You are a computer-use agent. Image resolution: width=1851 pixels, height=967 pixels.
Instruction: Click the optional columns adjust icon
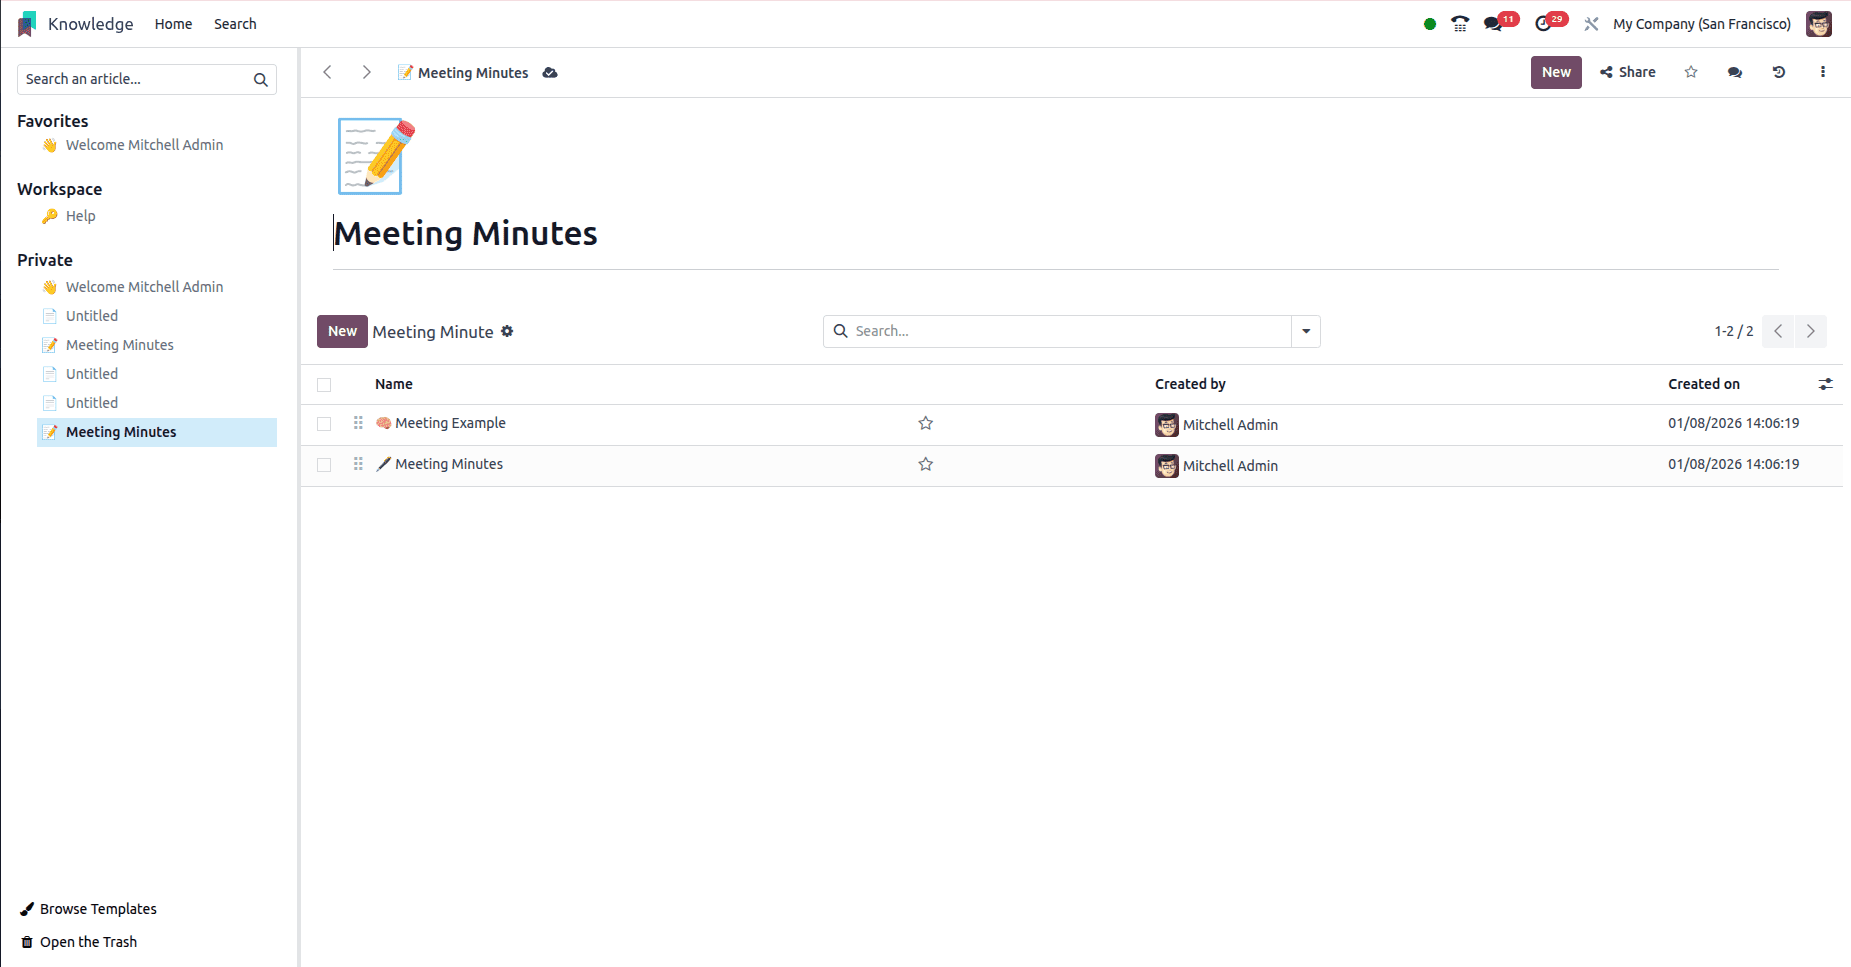(1825, 384)
